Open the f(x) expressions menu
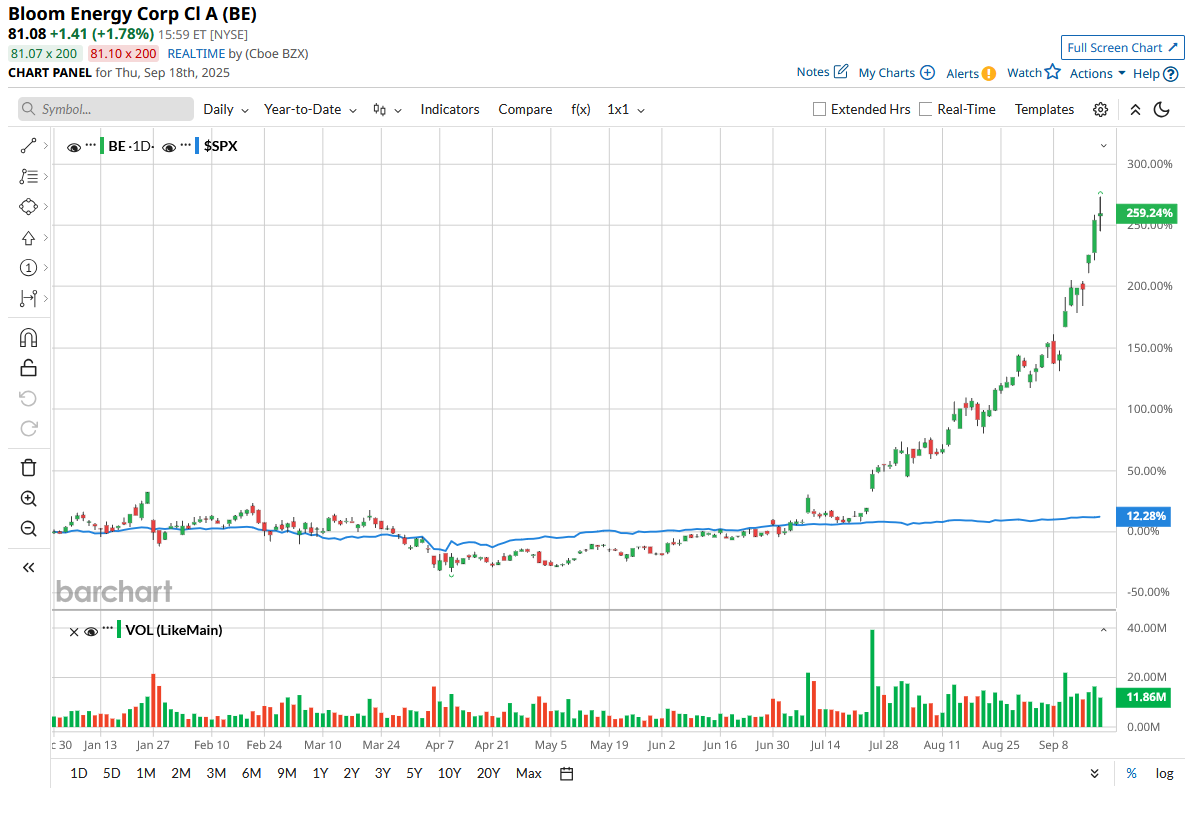This screenshot has height=813, width=1187. [x=581, y=110]
